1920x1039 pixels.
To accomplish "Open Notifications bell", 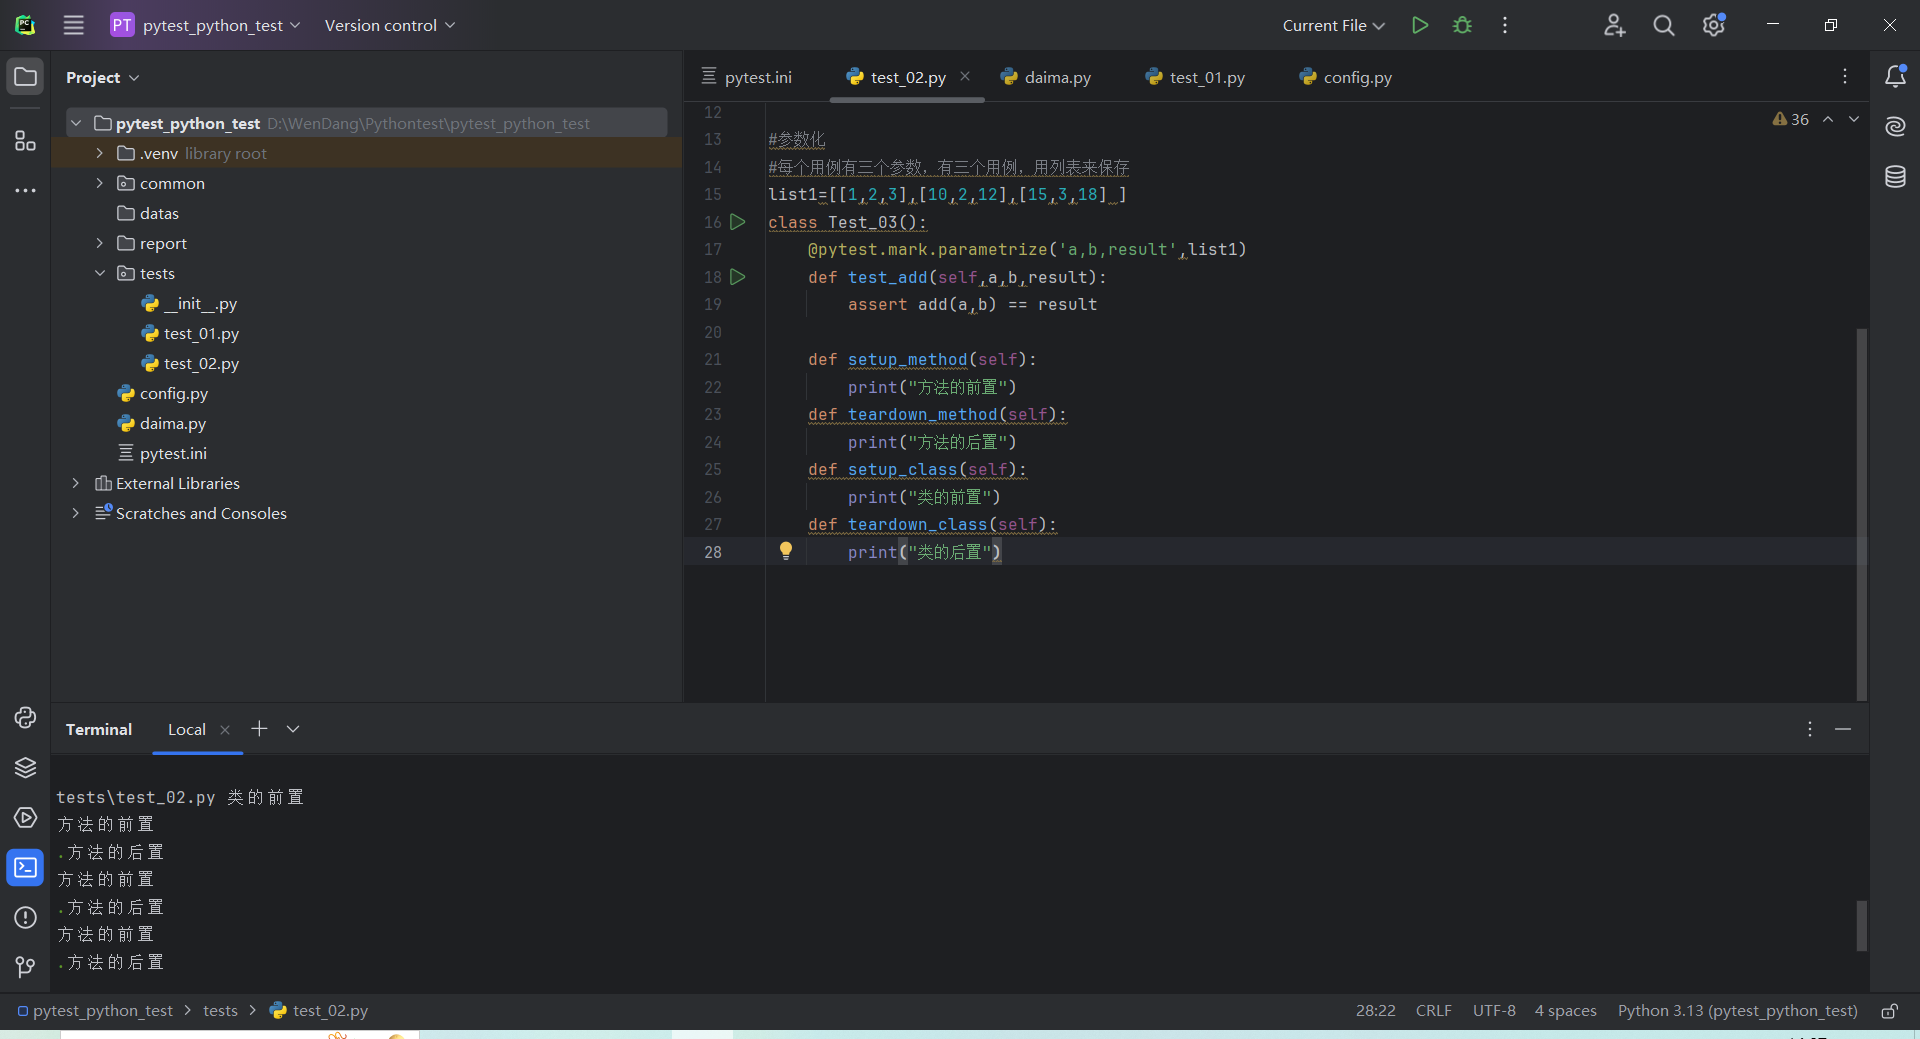I will (x=1895, y=76).
